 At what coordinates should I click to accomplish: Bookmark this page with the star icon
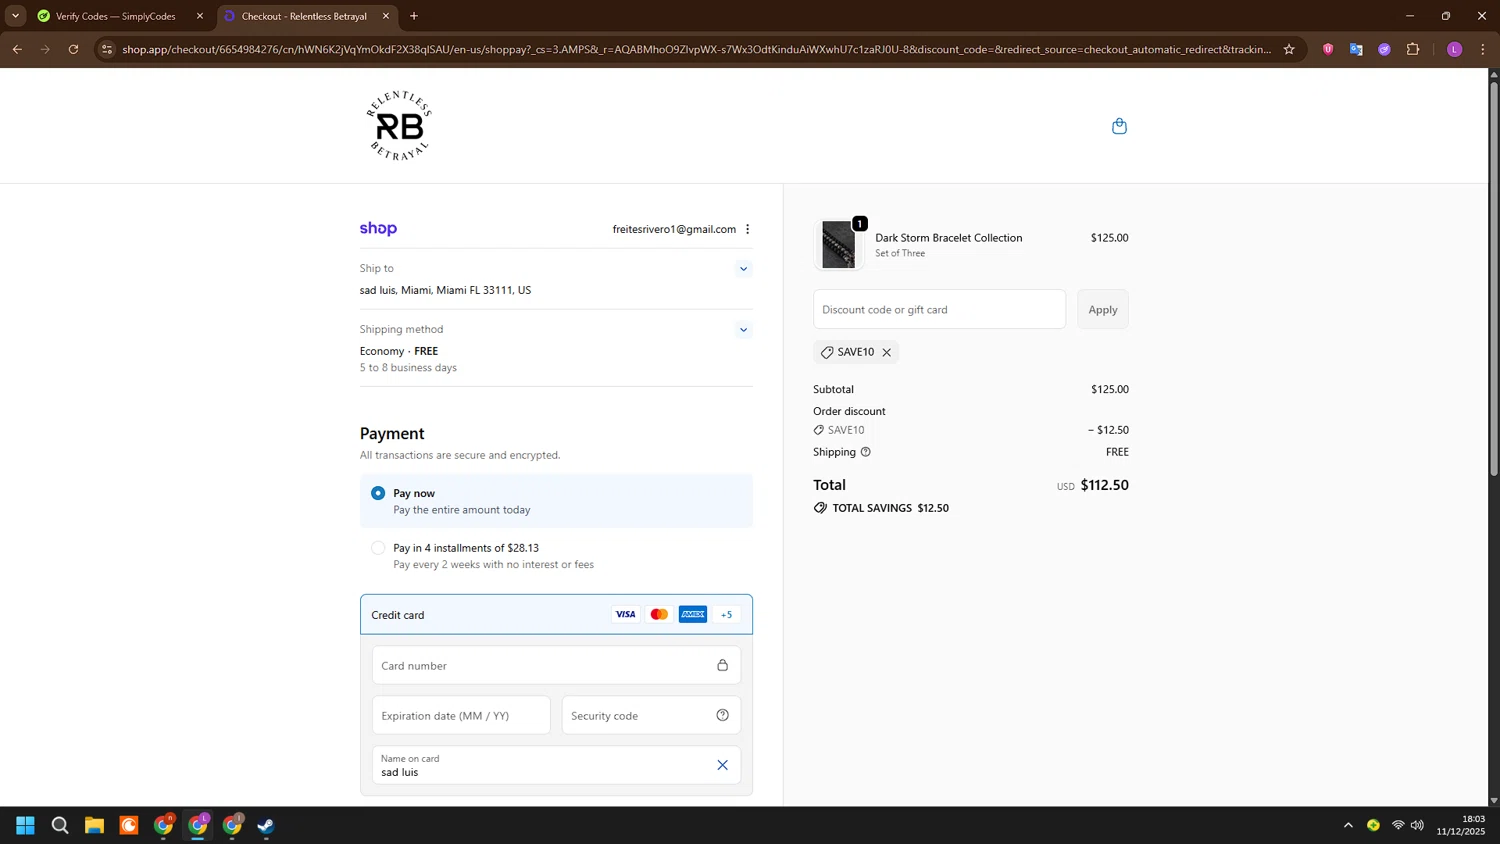click(x=1289, y=49)
